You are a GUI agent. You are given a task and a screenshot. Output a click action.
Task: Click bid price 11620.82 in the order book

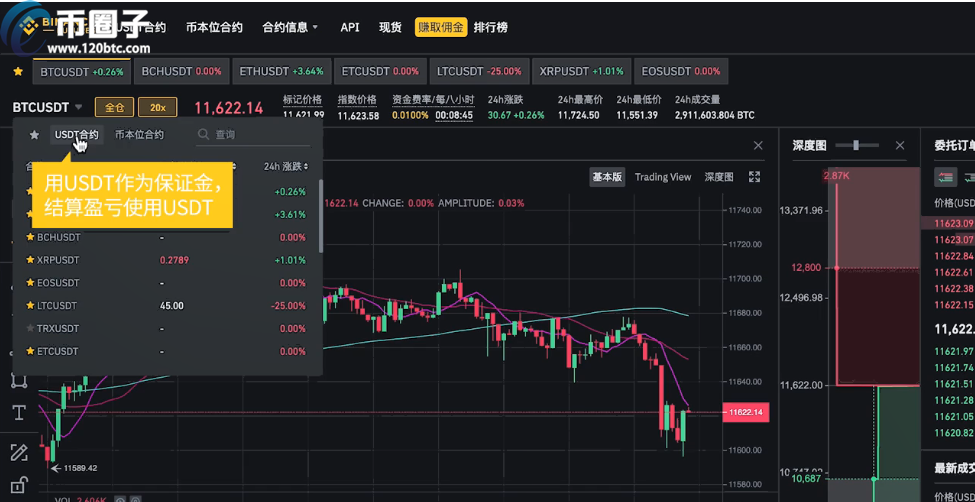coord(954,432)
